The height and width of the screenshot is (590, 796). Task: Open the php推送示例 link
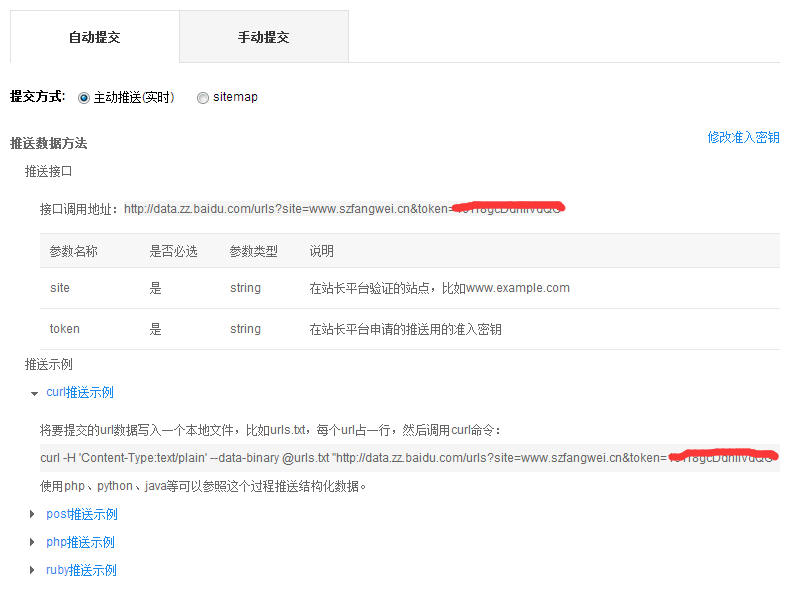(x=80, y=543)
